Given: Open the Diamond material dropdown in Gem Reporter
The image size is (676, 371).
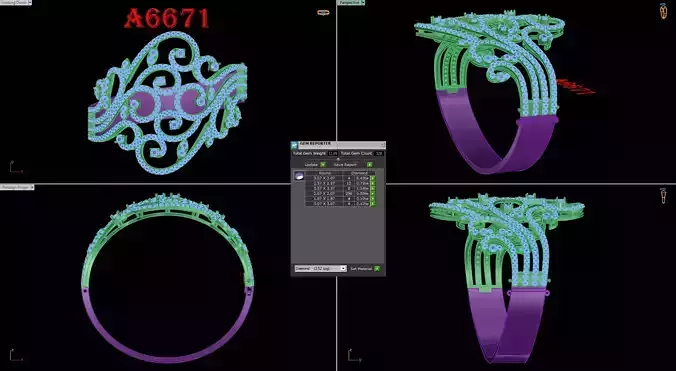Looking at the screenshot, I should coord(320,268).
